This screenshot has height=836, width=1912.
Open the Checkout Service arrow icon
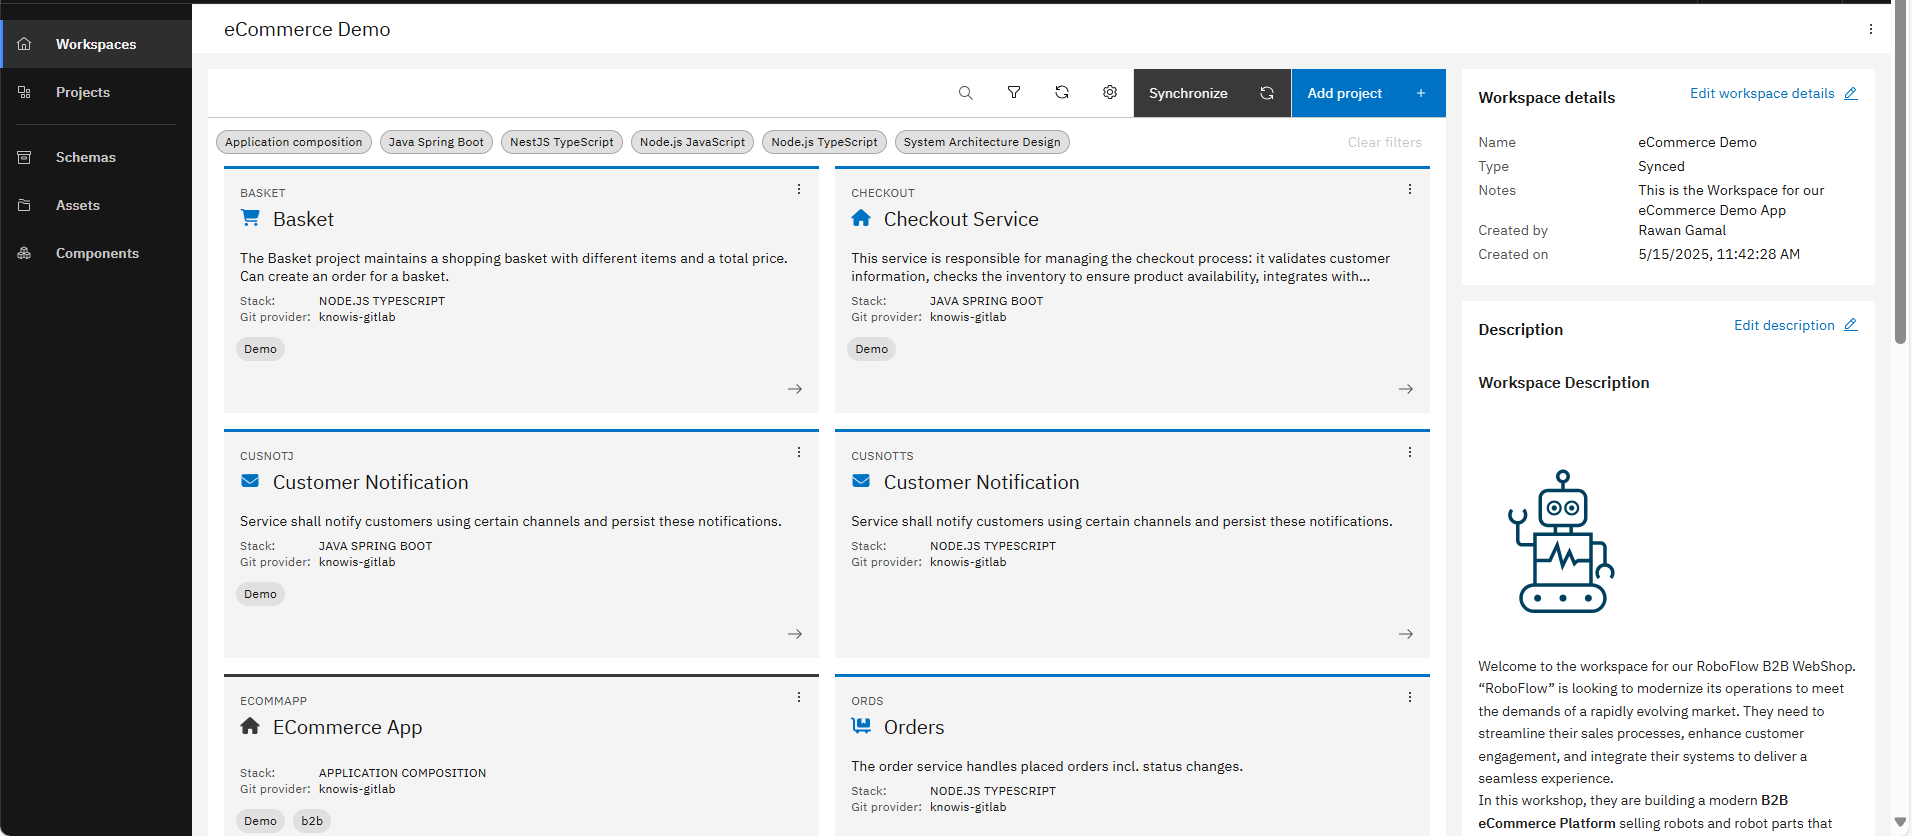[1405, 389]
